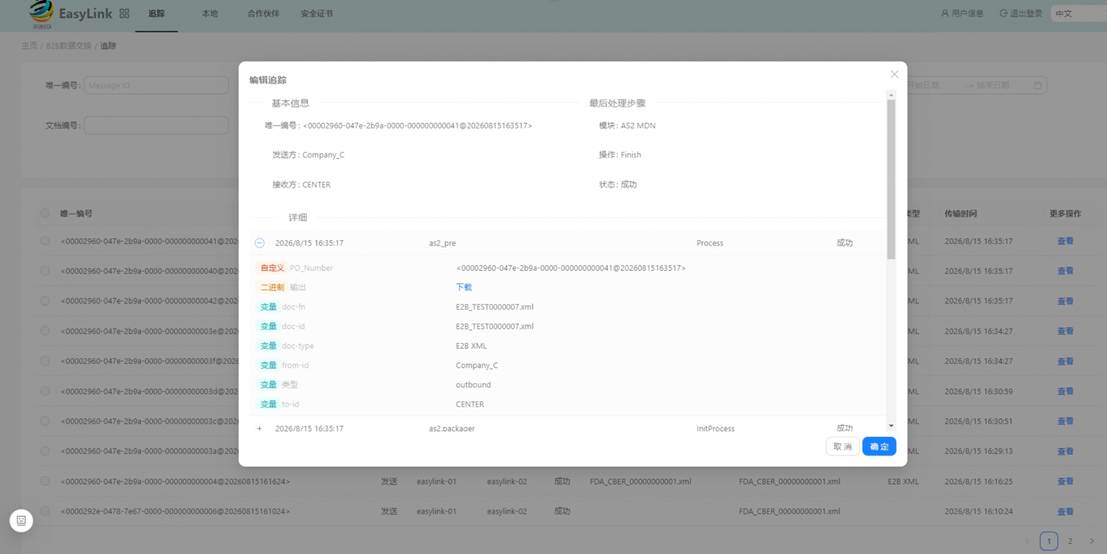Click the from-id variable label

coord(295,366)
